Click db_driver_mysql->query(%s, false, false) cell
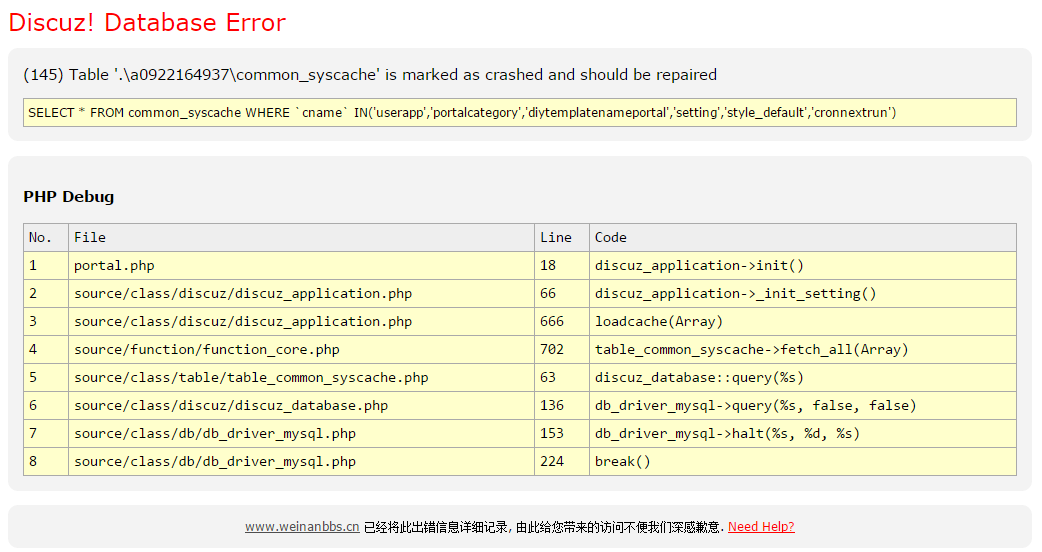Viewport: 1042px width, 552px height. [803, 405]
